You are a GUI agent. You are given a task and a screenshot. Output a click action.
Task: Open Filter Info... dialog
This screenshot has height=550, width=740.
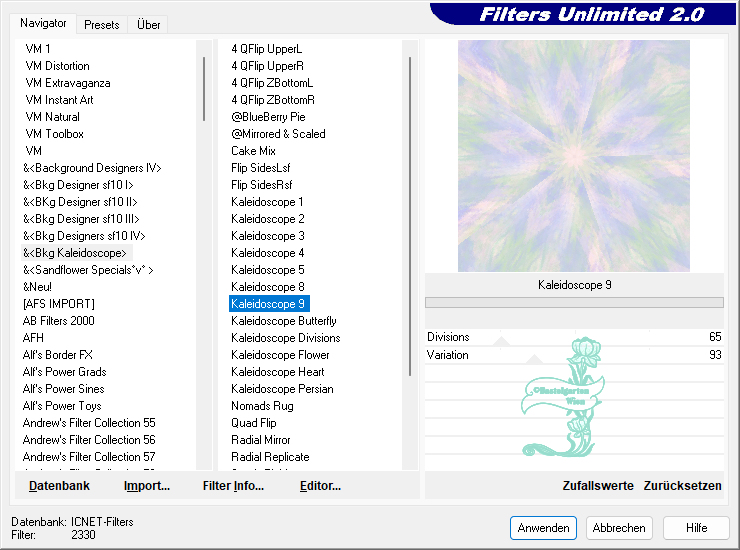[x=233, y=486]
